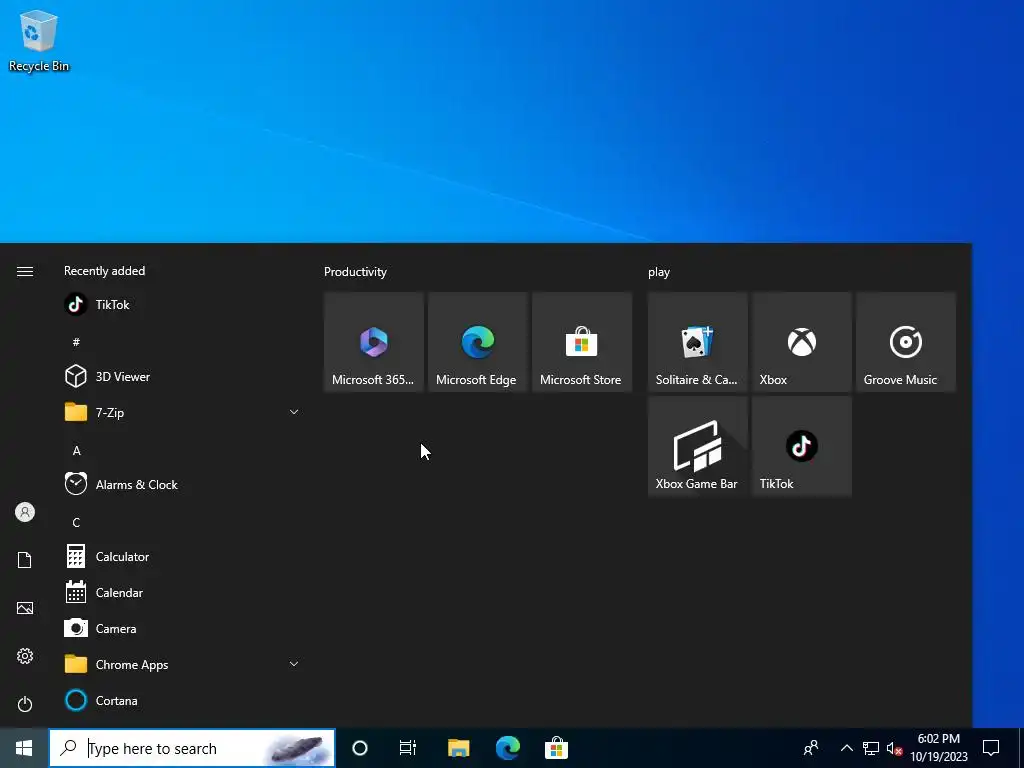Open the Xbox Game Bar tile
The image size is (1024, 768).
point(697,446)
